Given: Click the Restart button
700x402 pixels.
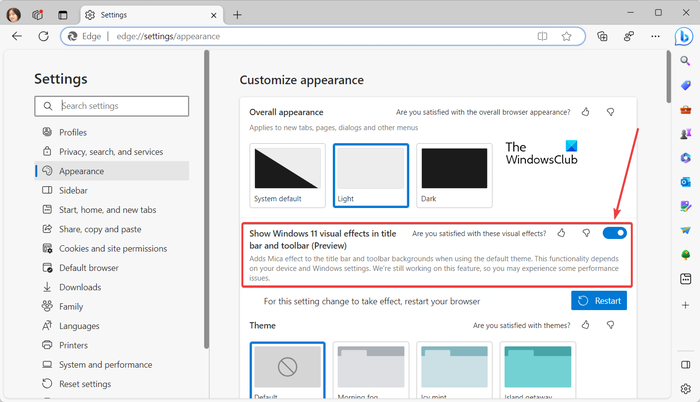Looking at the screenshot, I should coord(599,301).
